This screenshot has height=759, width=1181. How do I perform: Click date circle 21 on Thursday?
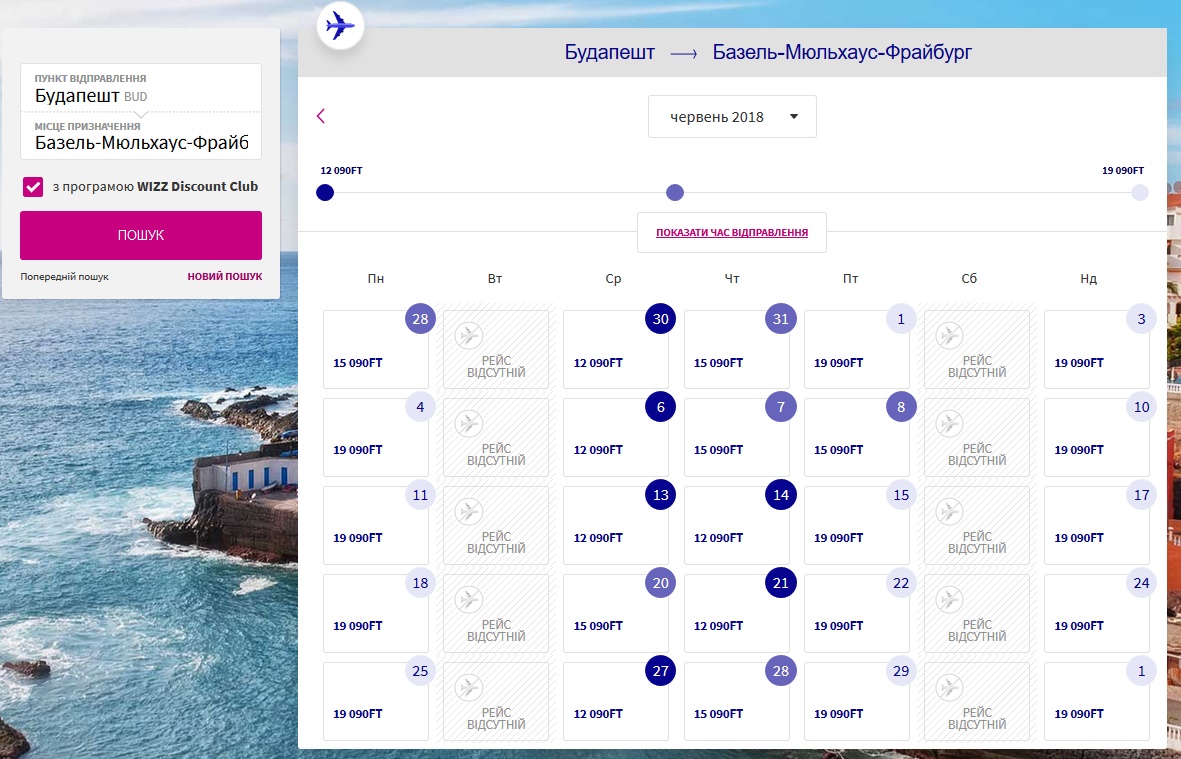coord(780,583)
